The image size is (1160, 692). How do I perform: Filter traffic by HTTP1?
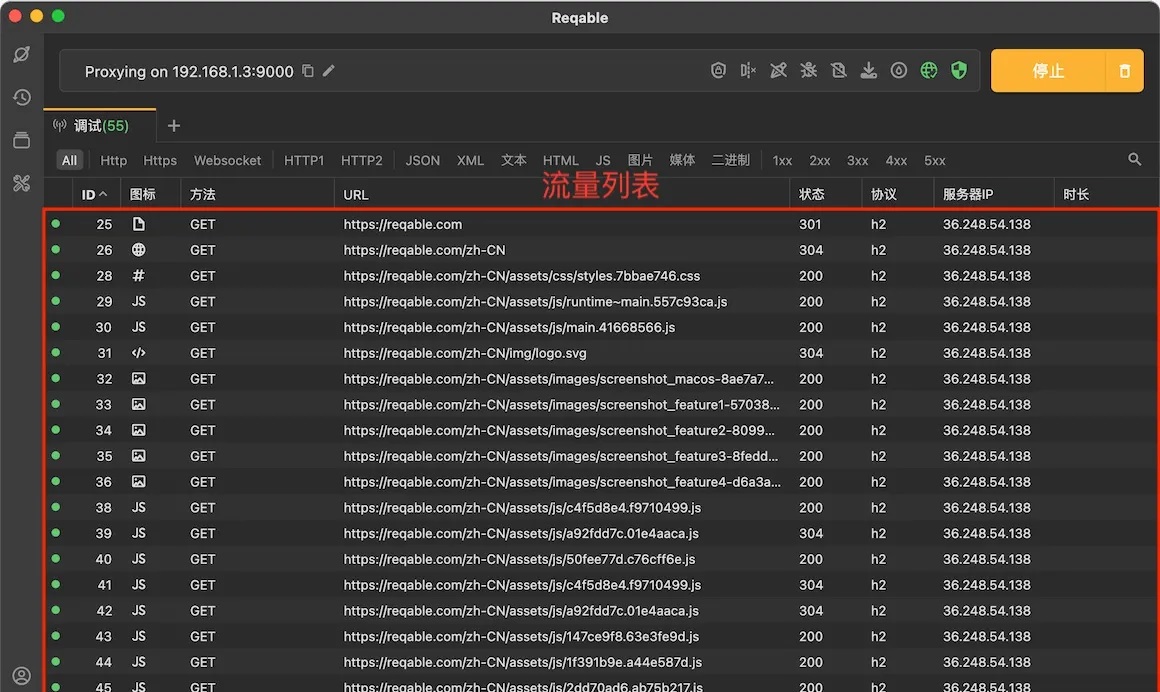click(x=304, y=160)
